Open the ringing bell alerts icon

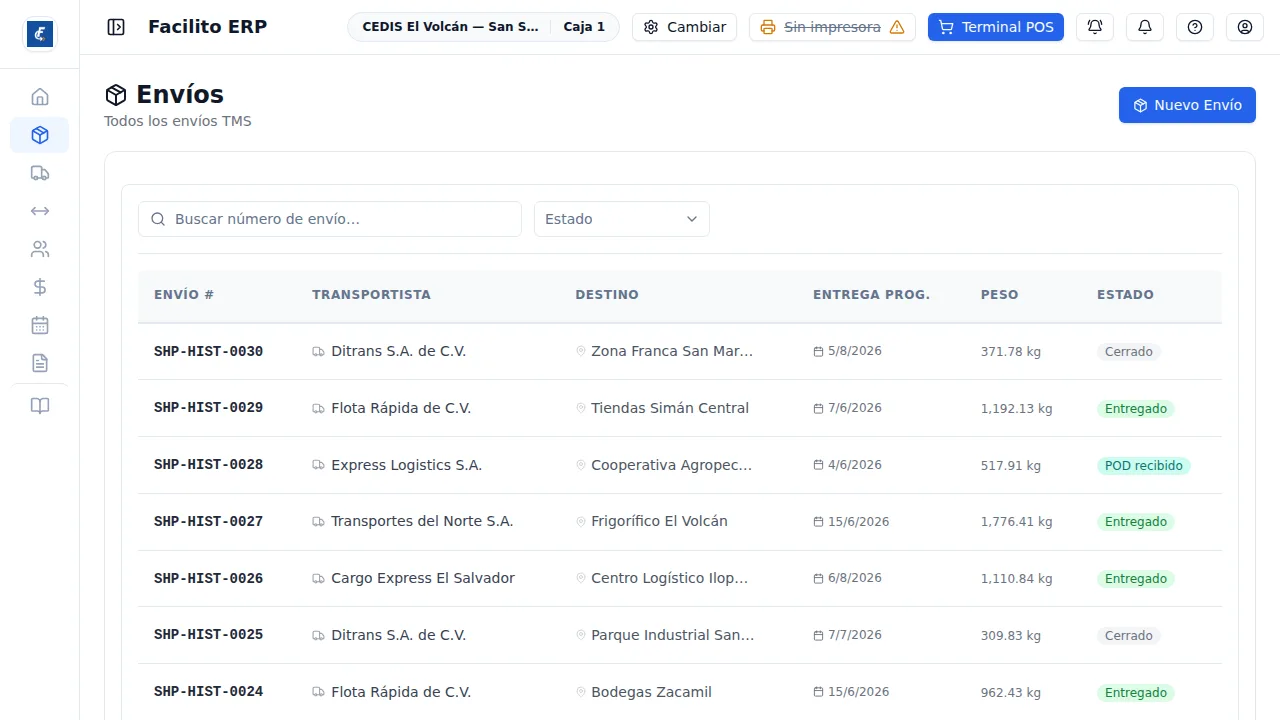(x=1095, y=27)
